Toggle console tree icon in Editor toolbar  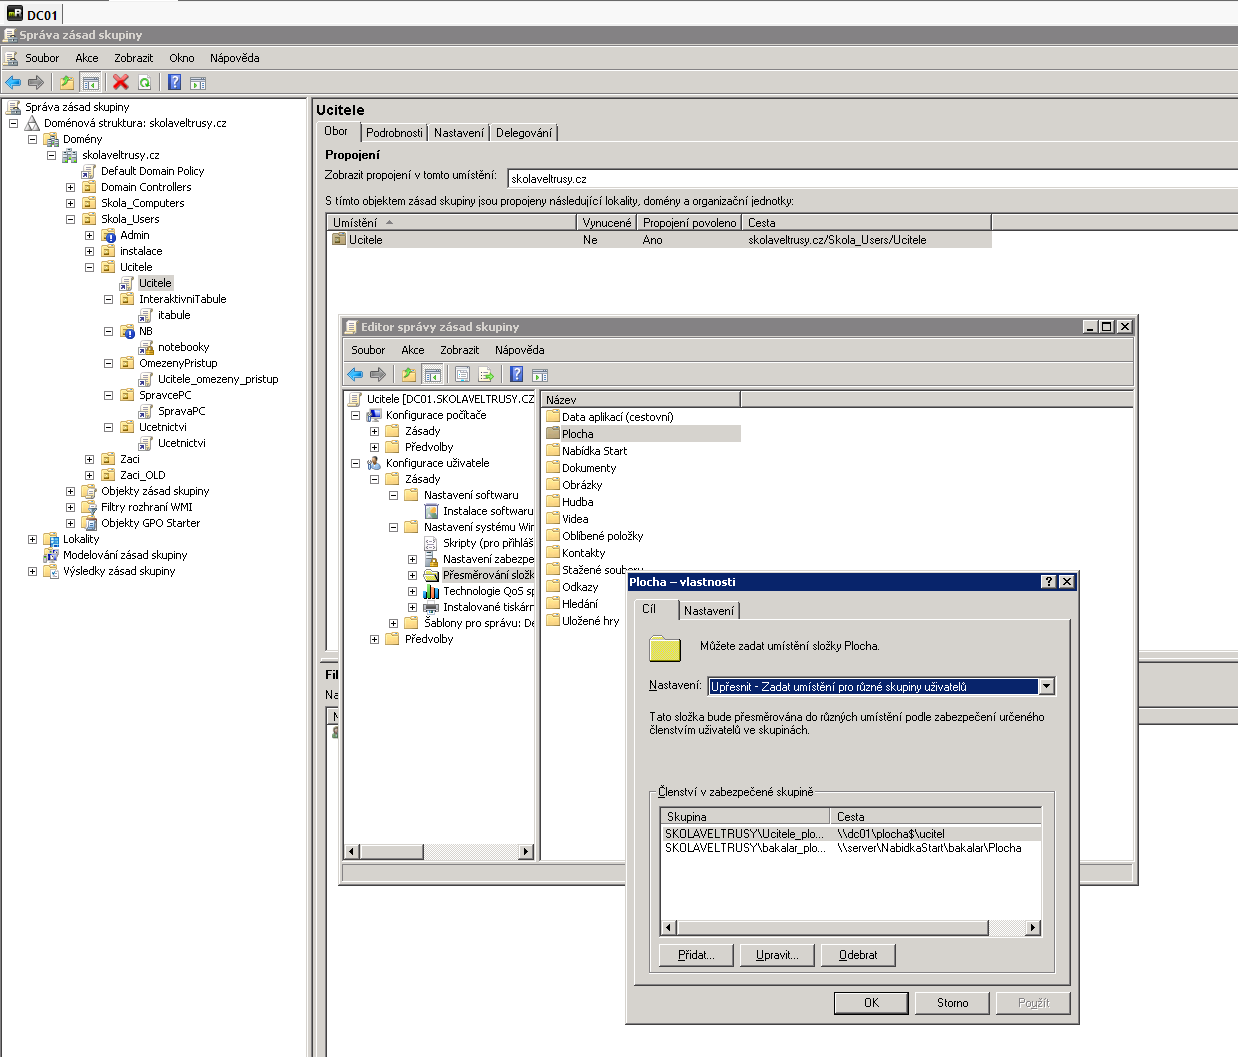tap(432, 374)
